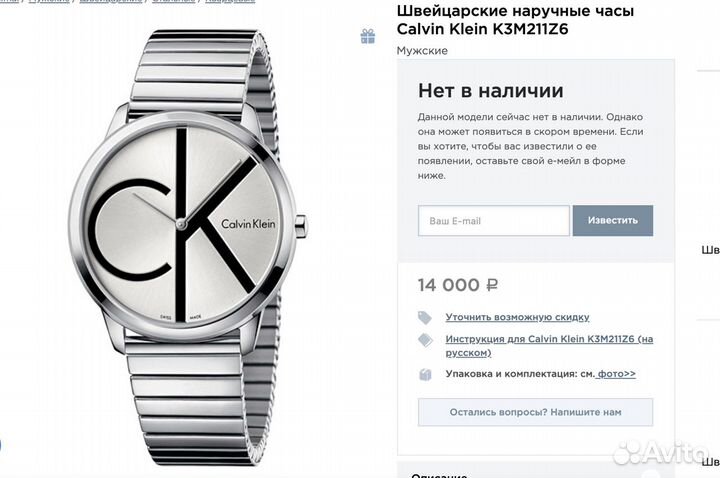Open the Уточнить возможную скидку link
Image resolution: width=720 pixels, height=478 pixels.
pyautogui.click(x=517, y=317)
